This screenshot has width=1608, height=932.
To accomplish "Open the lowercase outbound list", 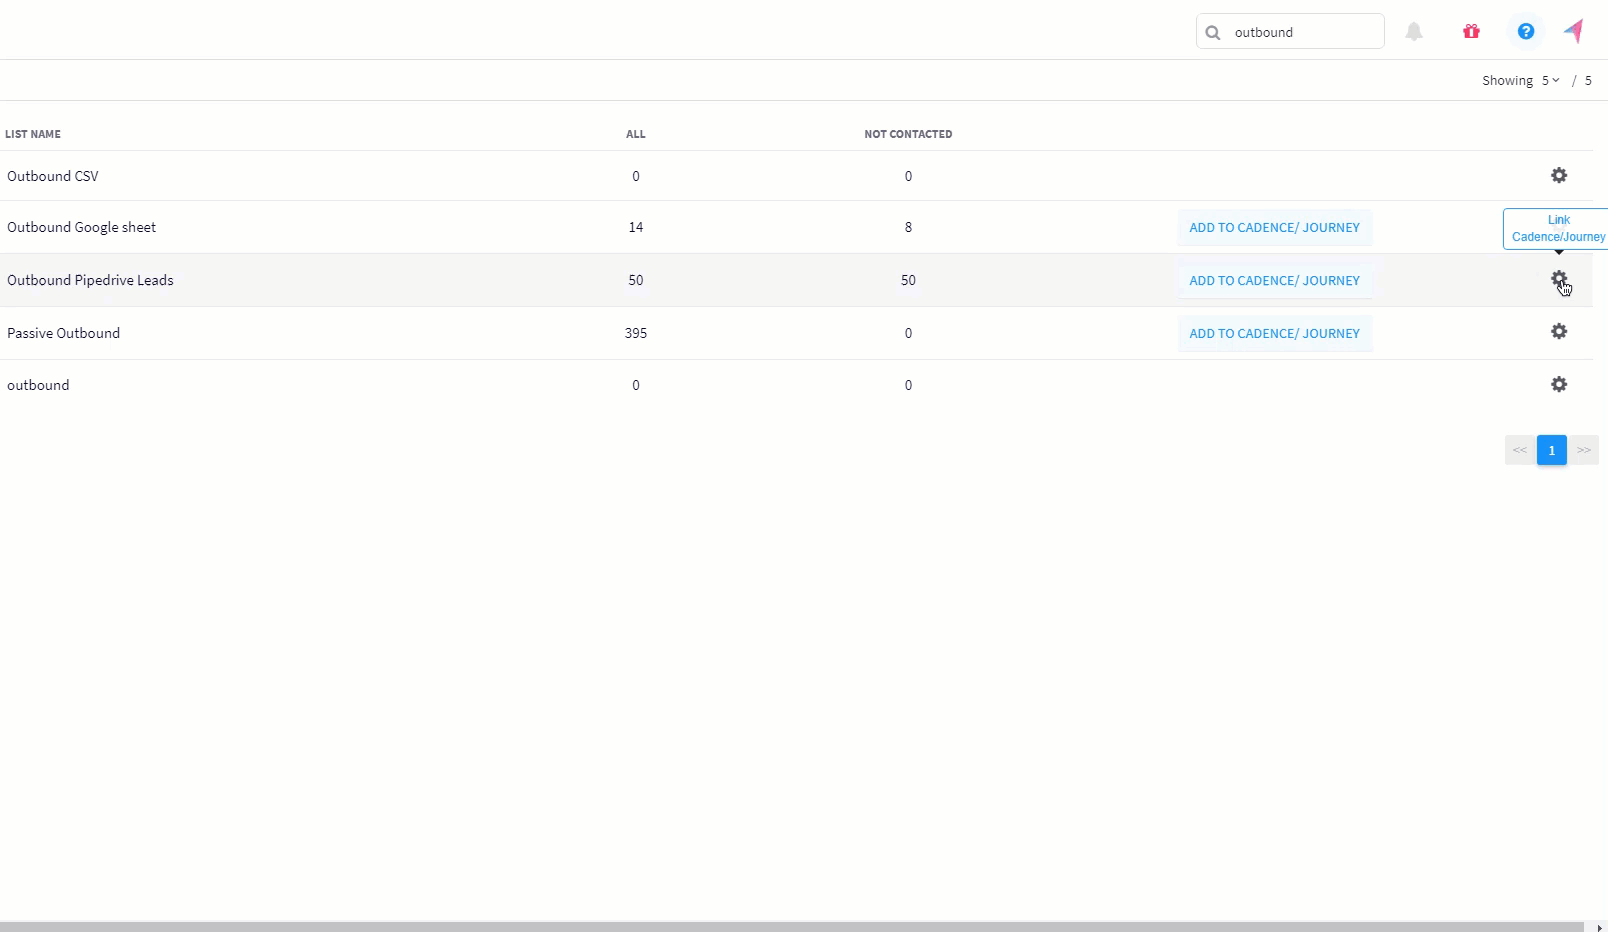I will 38,385.
